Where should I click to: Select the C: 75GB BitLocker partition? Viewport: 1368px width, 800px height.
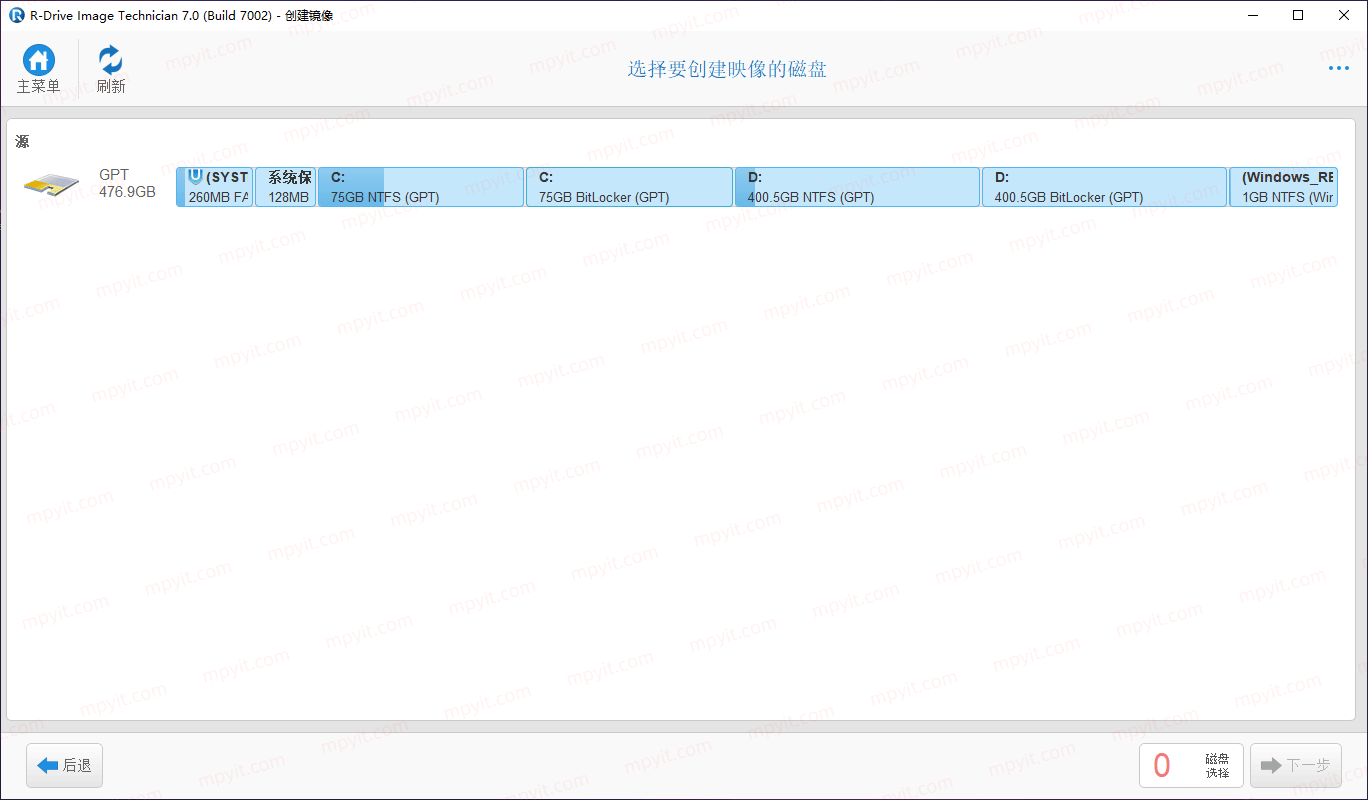point(629,187)
